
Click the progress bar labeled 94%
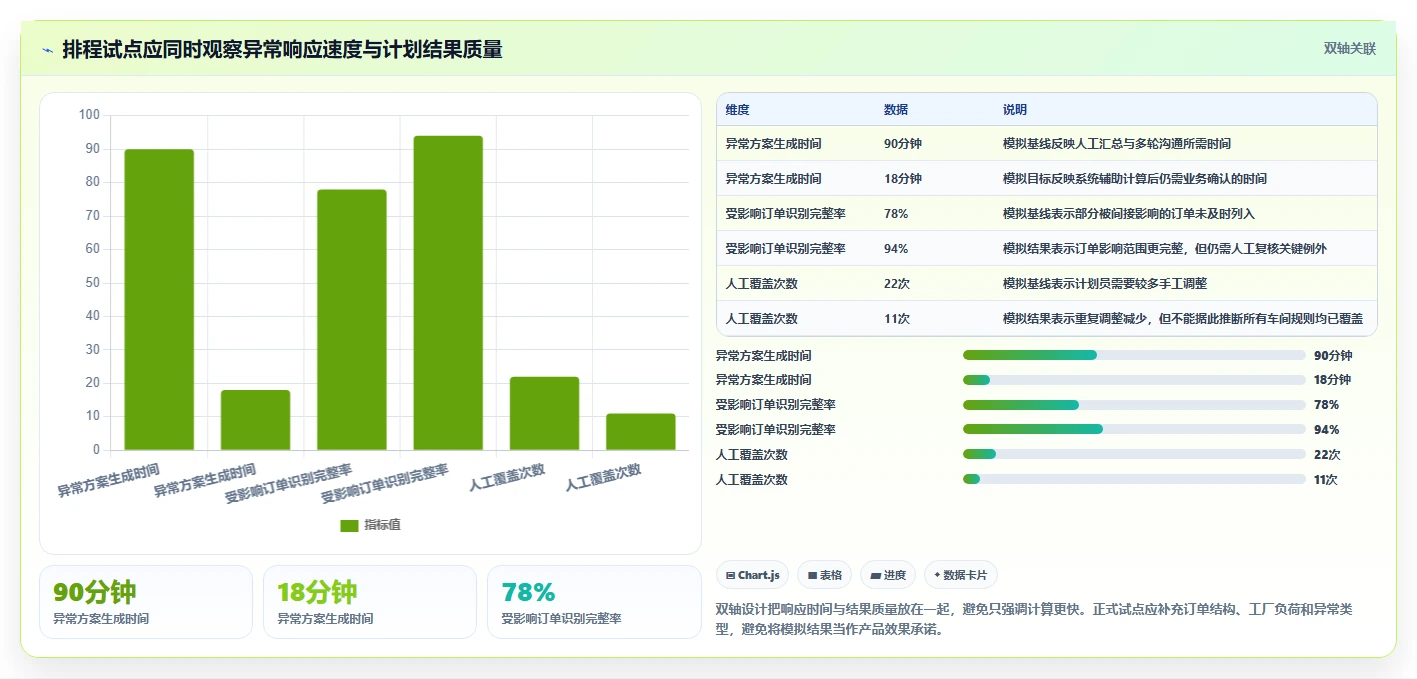[x=1134, y=429]
